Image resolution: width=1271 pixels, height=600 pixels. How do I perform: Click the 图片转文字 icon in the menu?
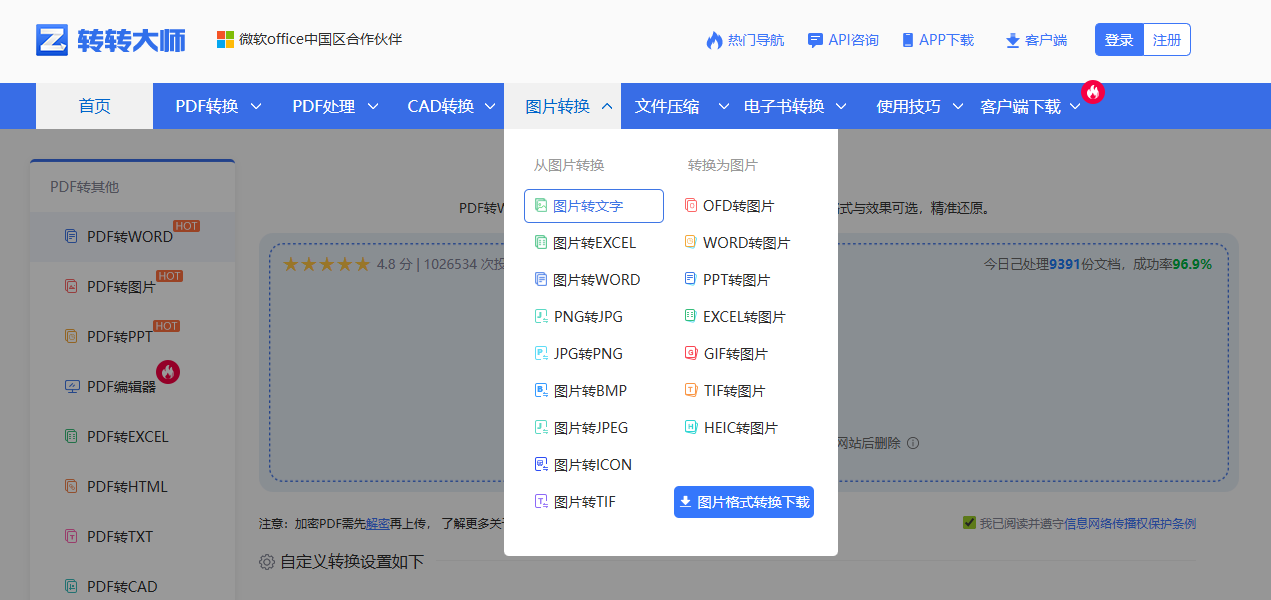coord(541,206)
